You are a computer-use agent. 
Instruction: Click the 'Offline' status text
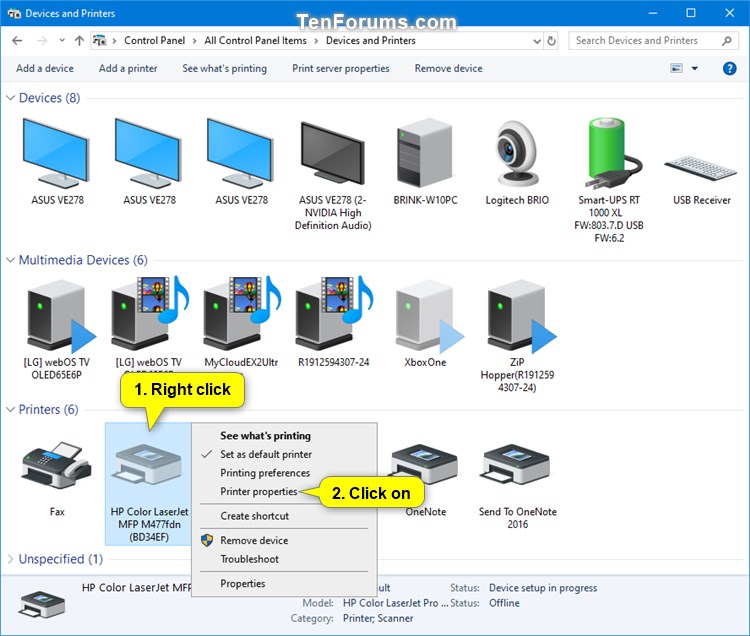tap(504, 603)
